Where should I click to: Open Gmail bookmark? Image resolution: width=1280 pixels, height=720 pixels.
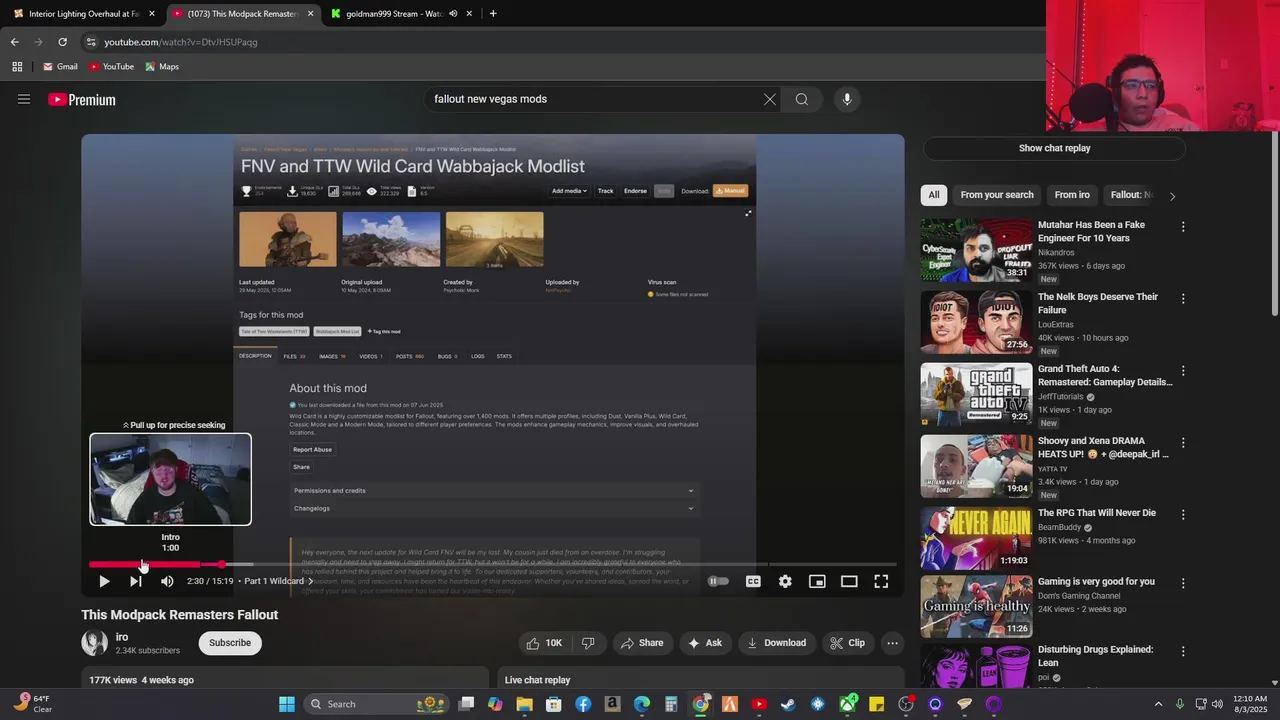[x=60, y=67]
